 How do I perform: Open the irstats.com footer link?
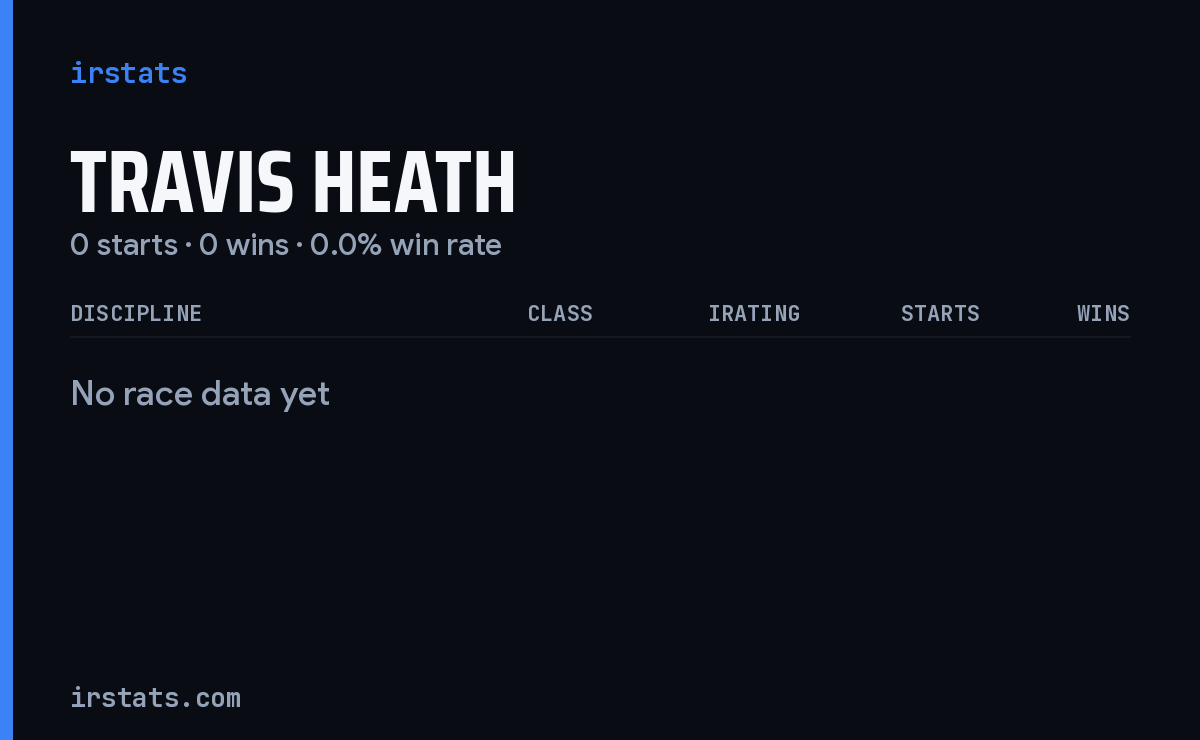(155, 697)
